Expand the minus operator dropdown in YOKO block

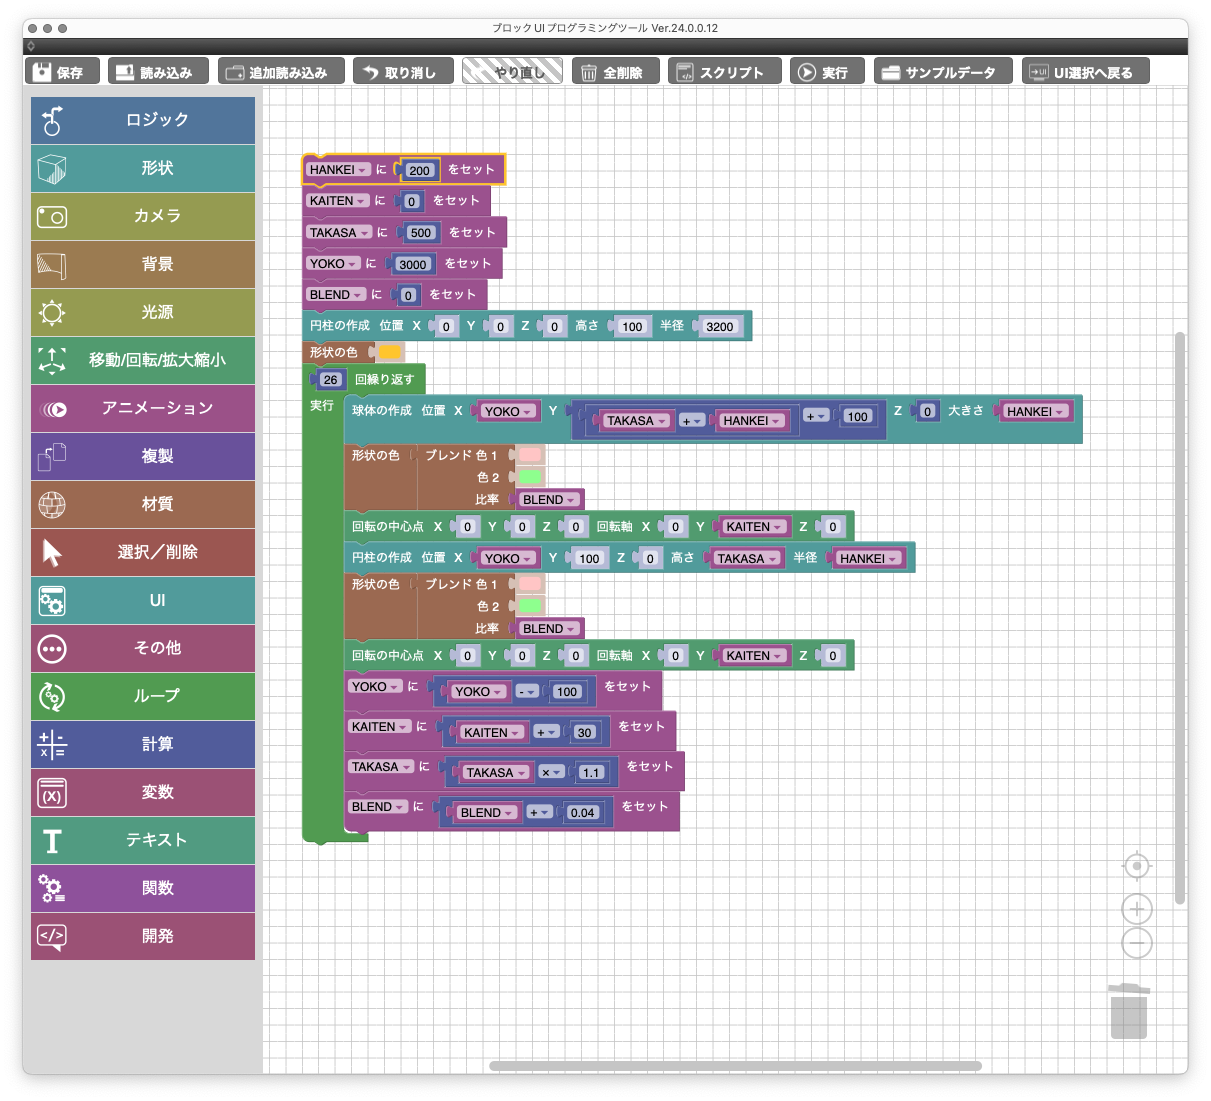528,692
